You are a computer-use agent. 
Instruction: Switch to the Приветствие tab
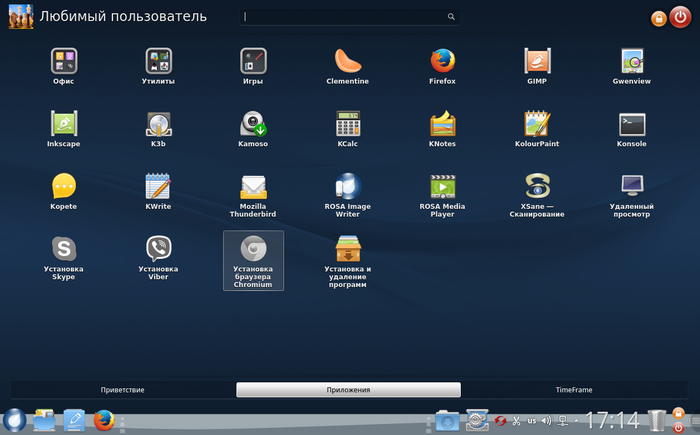123,389
